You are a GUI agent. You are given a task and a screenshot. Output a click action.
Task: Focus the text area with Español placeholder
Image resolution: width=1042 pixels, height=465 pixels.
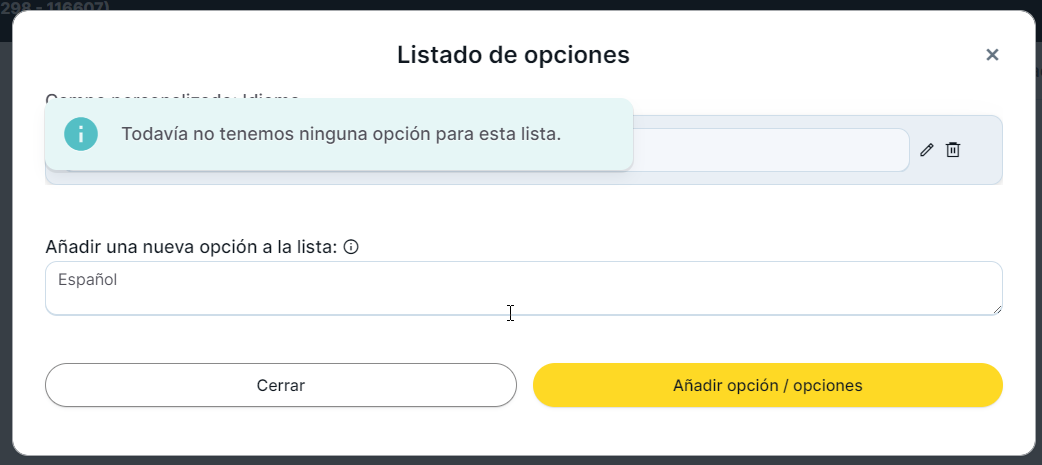click(523, 288)
